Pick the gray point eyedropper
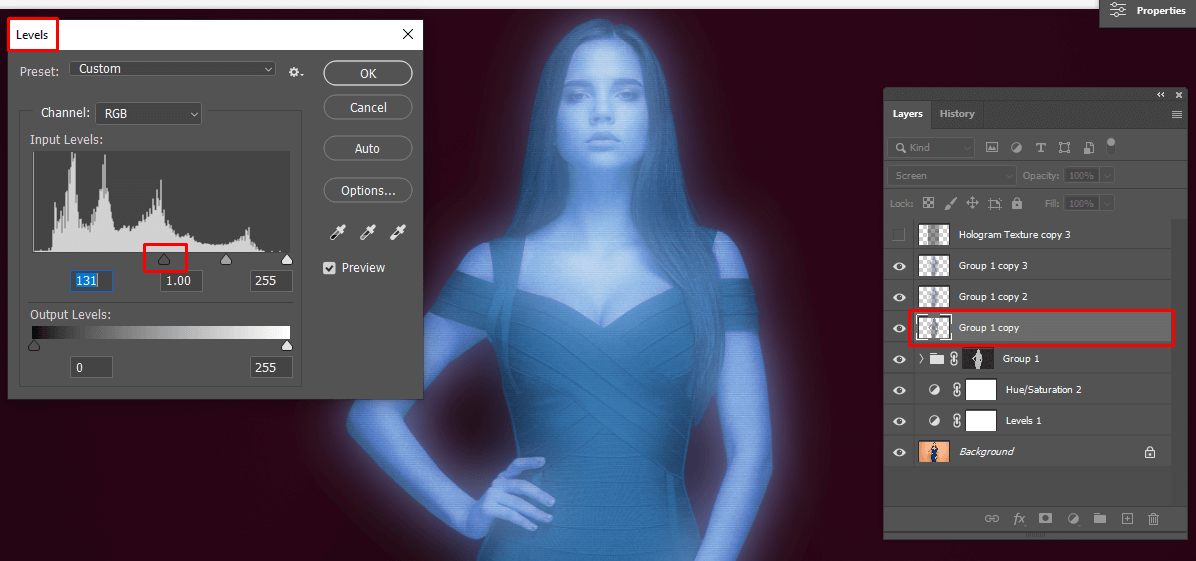1196x561 pixels. coord(368,232)
